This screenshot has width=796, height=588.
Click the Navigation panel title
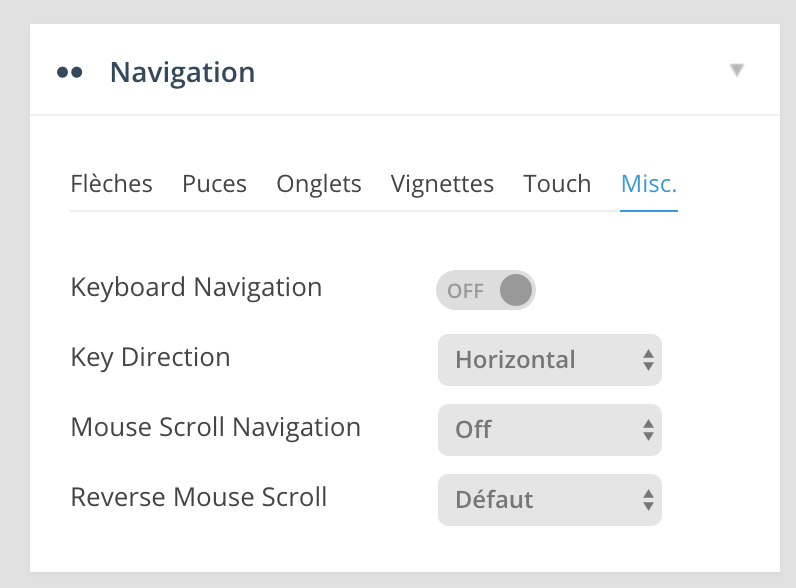(x=182, y=73)
